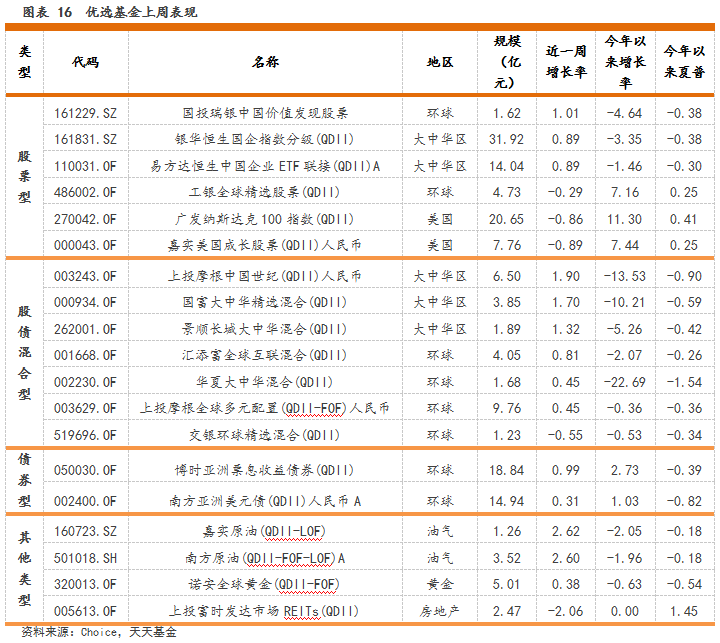Image resolution: width=720 pixels, height=643 pixels.
Task: Click fund code 161229.SZ
Action: 85,113
